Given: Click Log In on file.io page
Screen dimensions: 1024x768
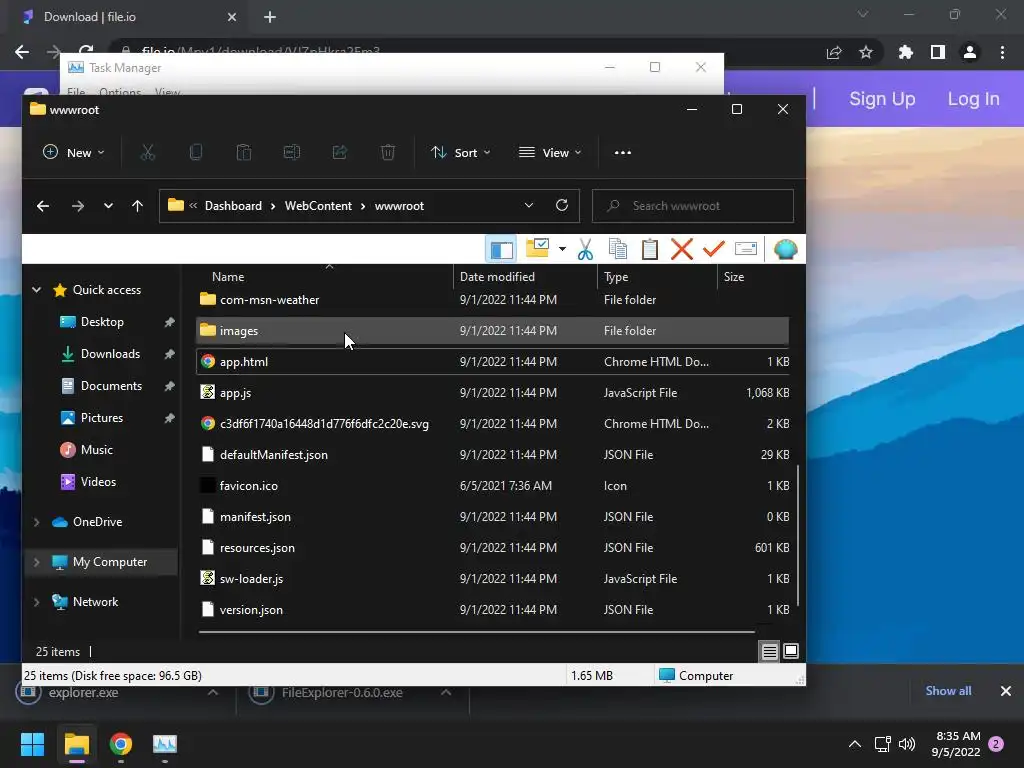Looking at the screenshot, I should point(973,99).
